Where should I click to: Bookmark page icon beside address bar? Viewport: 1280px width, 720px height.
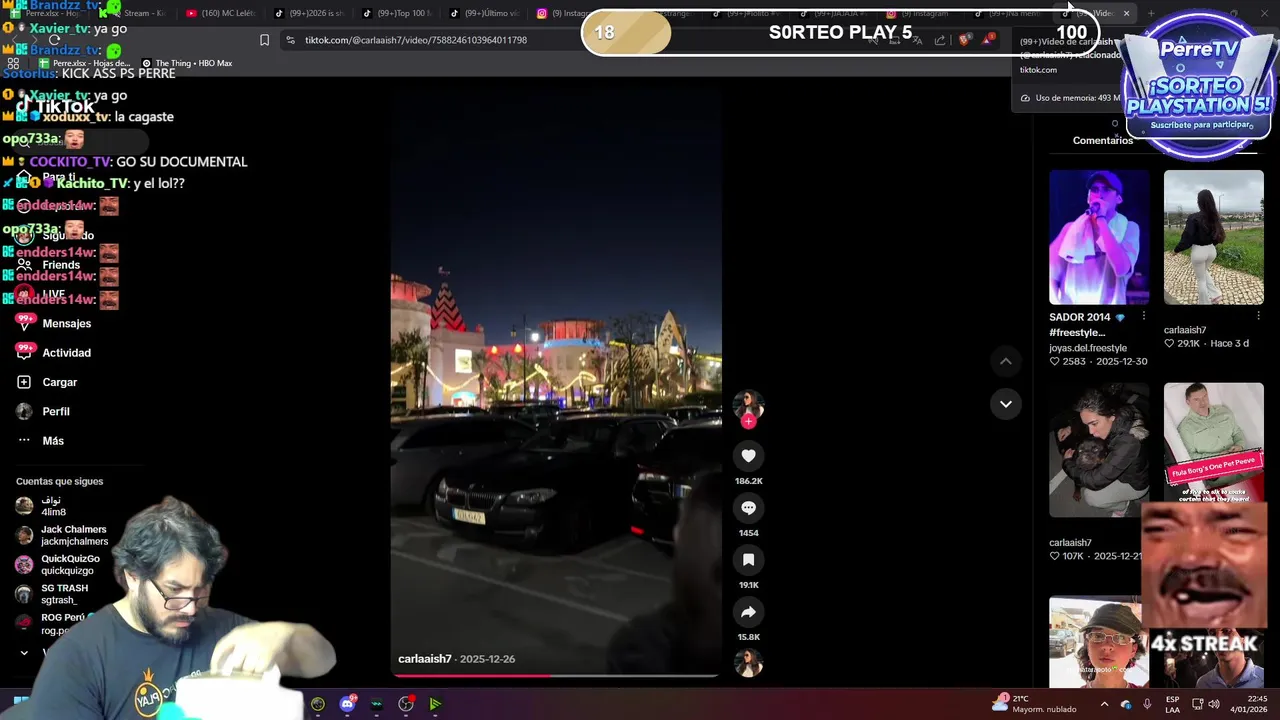[264, 40]
